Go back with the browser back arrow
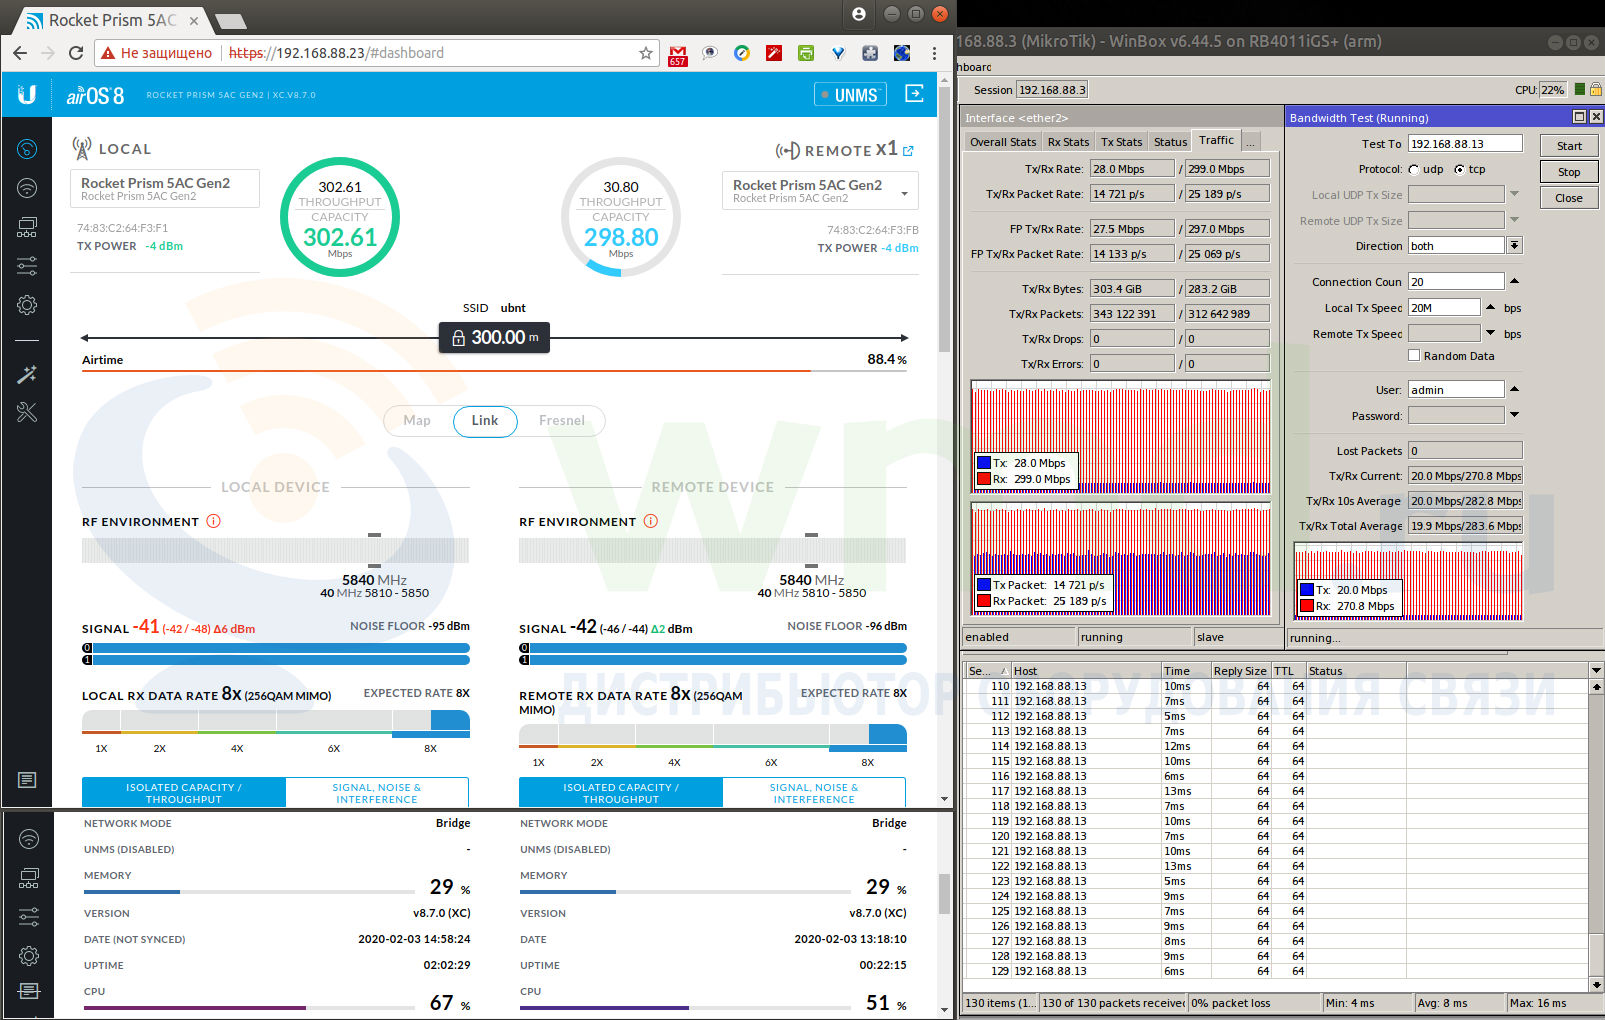 pyautogui.click(x=20, y=53)
